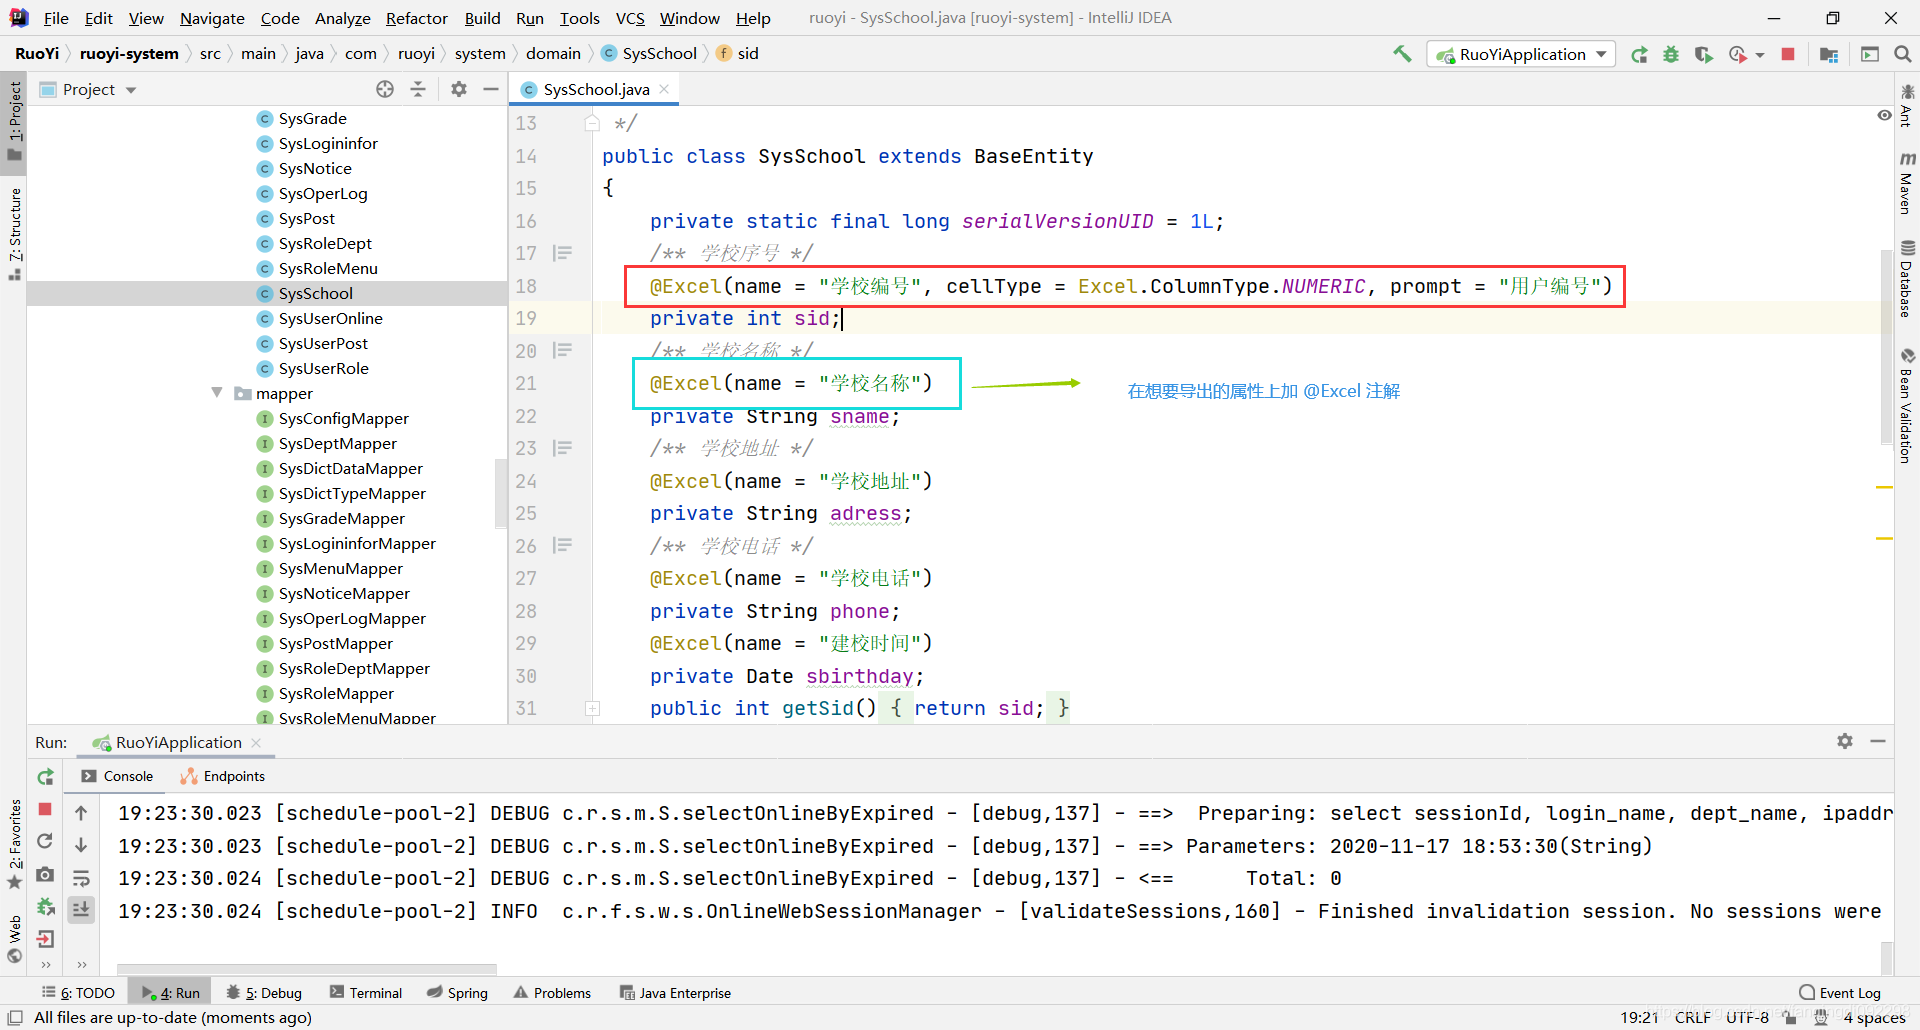Click red Stop icon in Run tool window
Viewport: 1920px width, 1030px height.
(x=45, y=809)
